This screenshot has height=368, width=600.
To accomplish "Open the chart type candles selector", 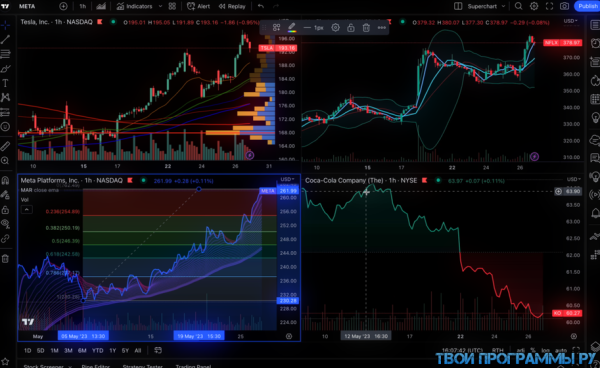I will pyautogui.click(x=101, y=6).
